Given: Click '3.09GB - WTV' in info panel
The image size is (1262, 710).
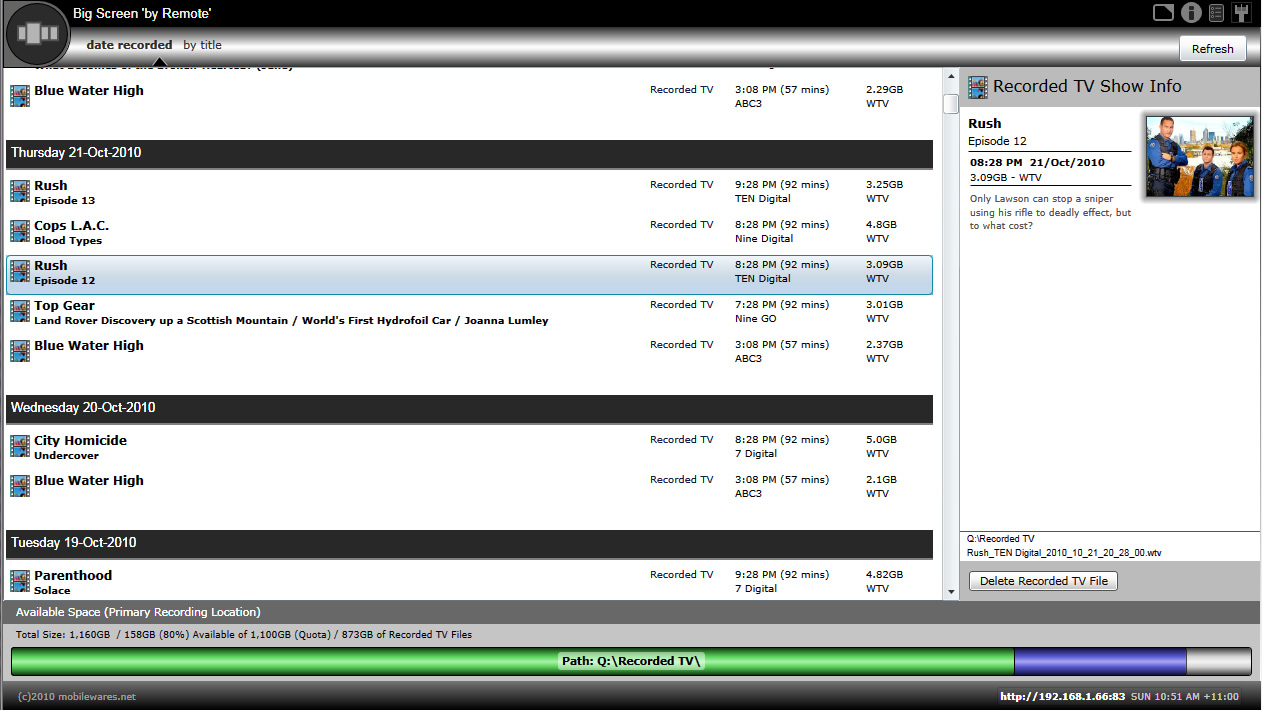Looking at the screenshot, I should (1005, 178).
